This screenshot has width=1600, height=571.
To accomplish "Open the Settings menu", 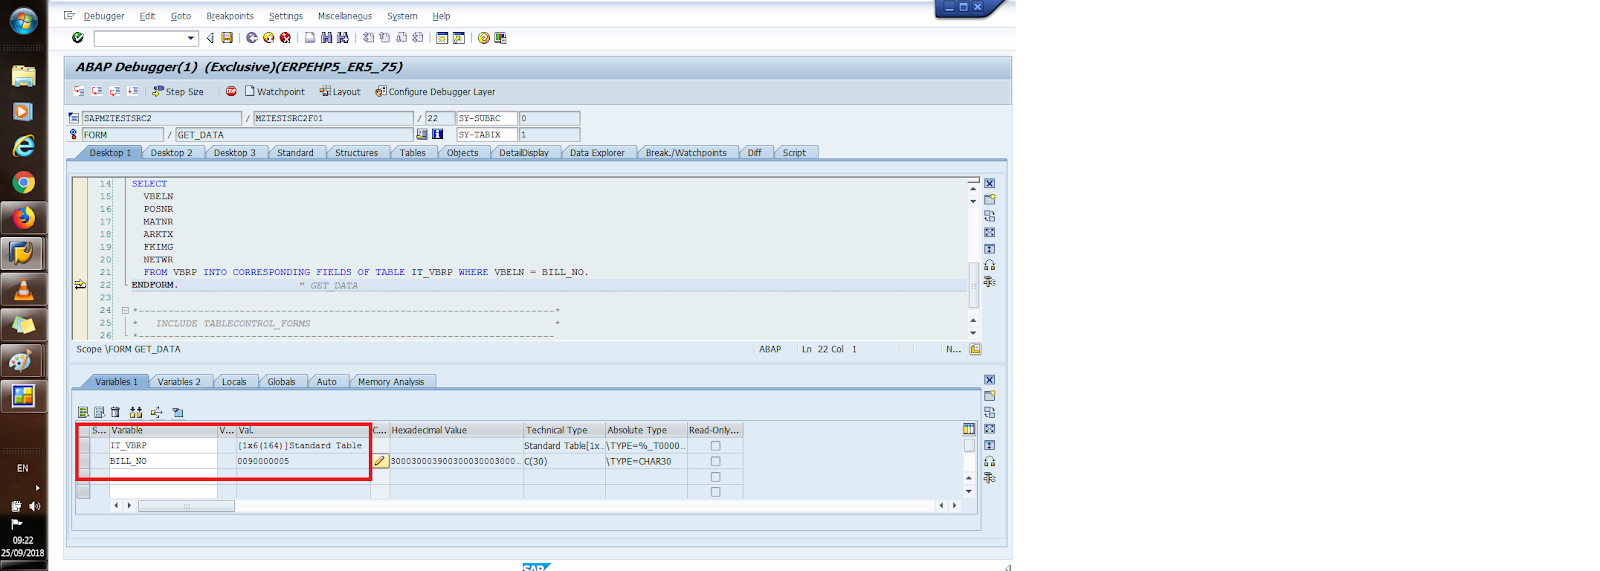I will pos(285,16).
